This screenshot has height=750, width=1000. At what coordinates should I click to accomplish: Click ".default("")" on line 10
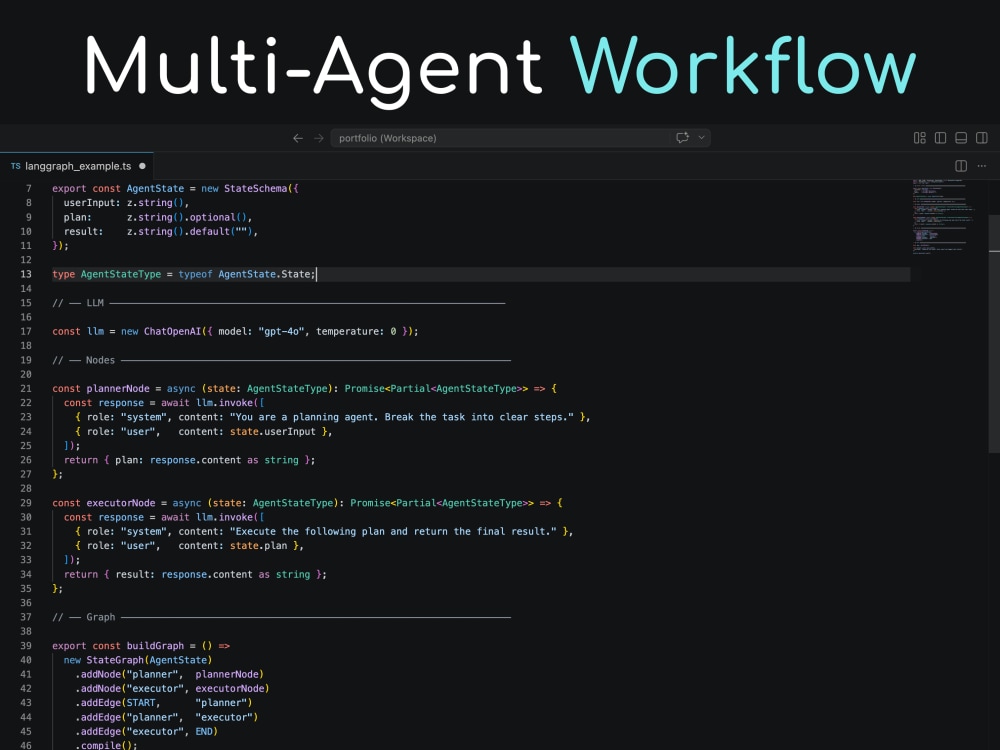[220, 232]
